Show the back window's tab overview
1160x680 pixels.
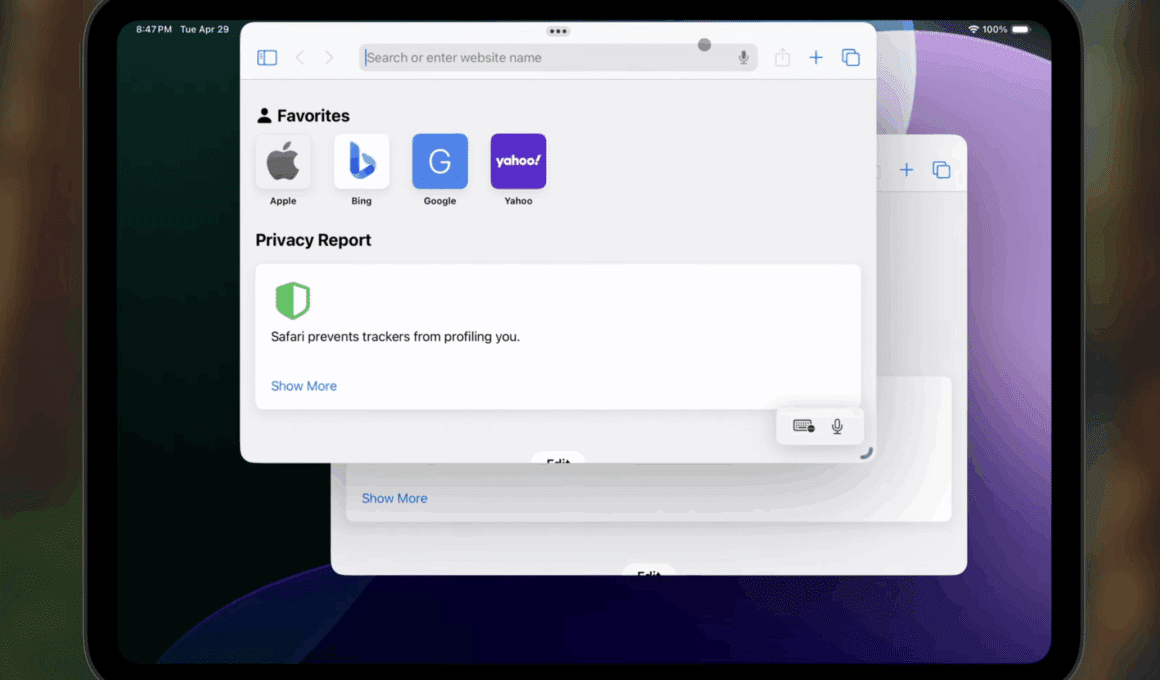tap(941, 170)
